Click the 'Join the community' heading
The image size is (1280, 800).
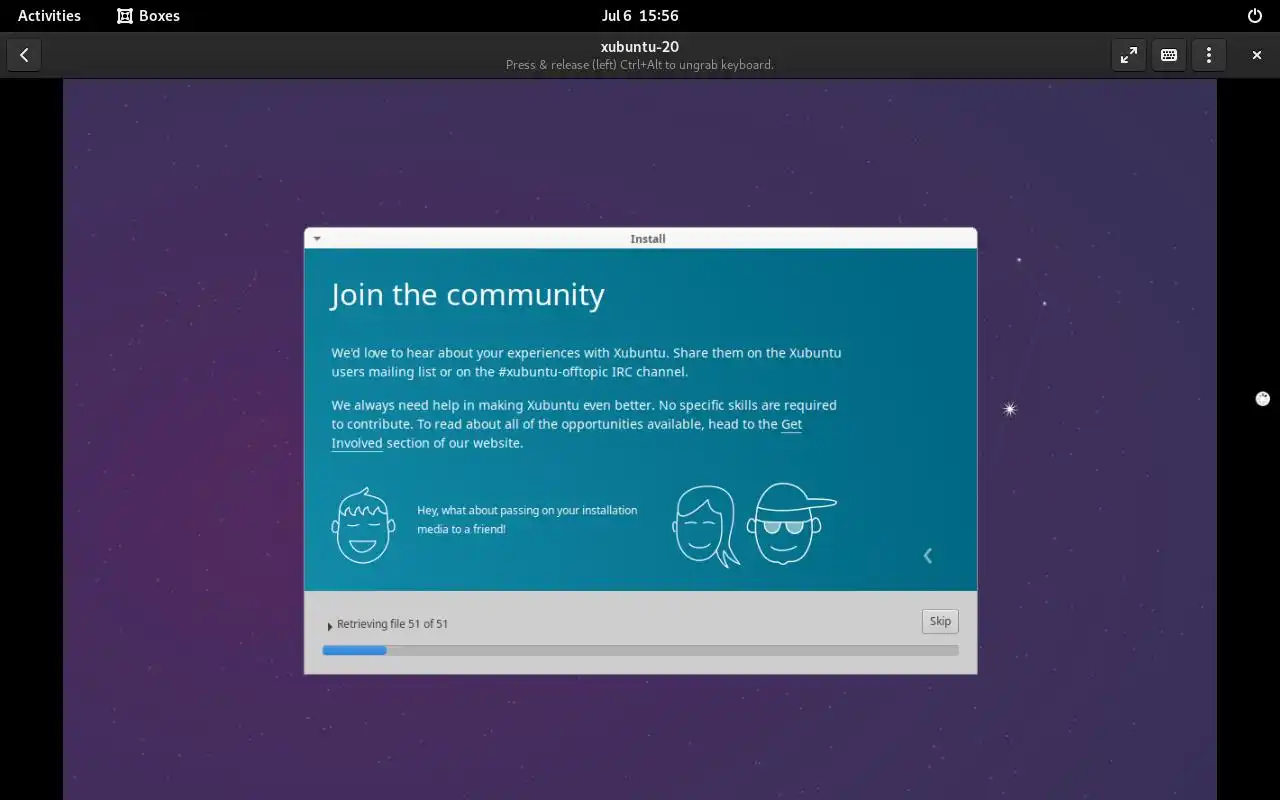(x=468, y=295)
